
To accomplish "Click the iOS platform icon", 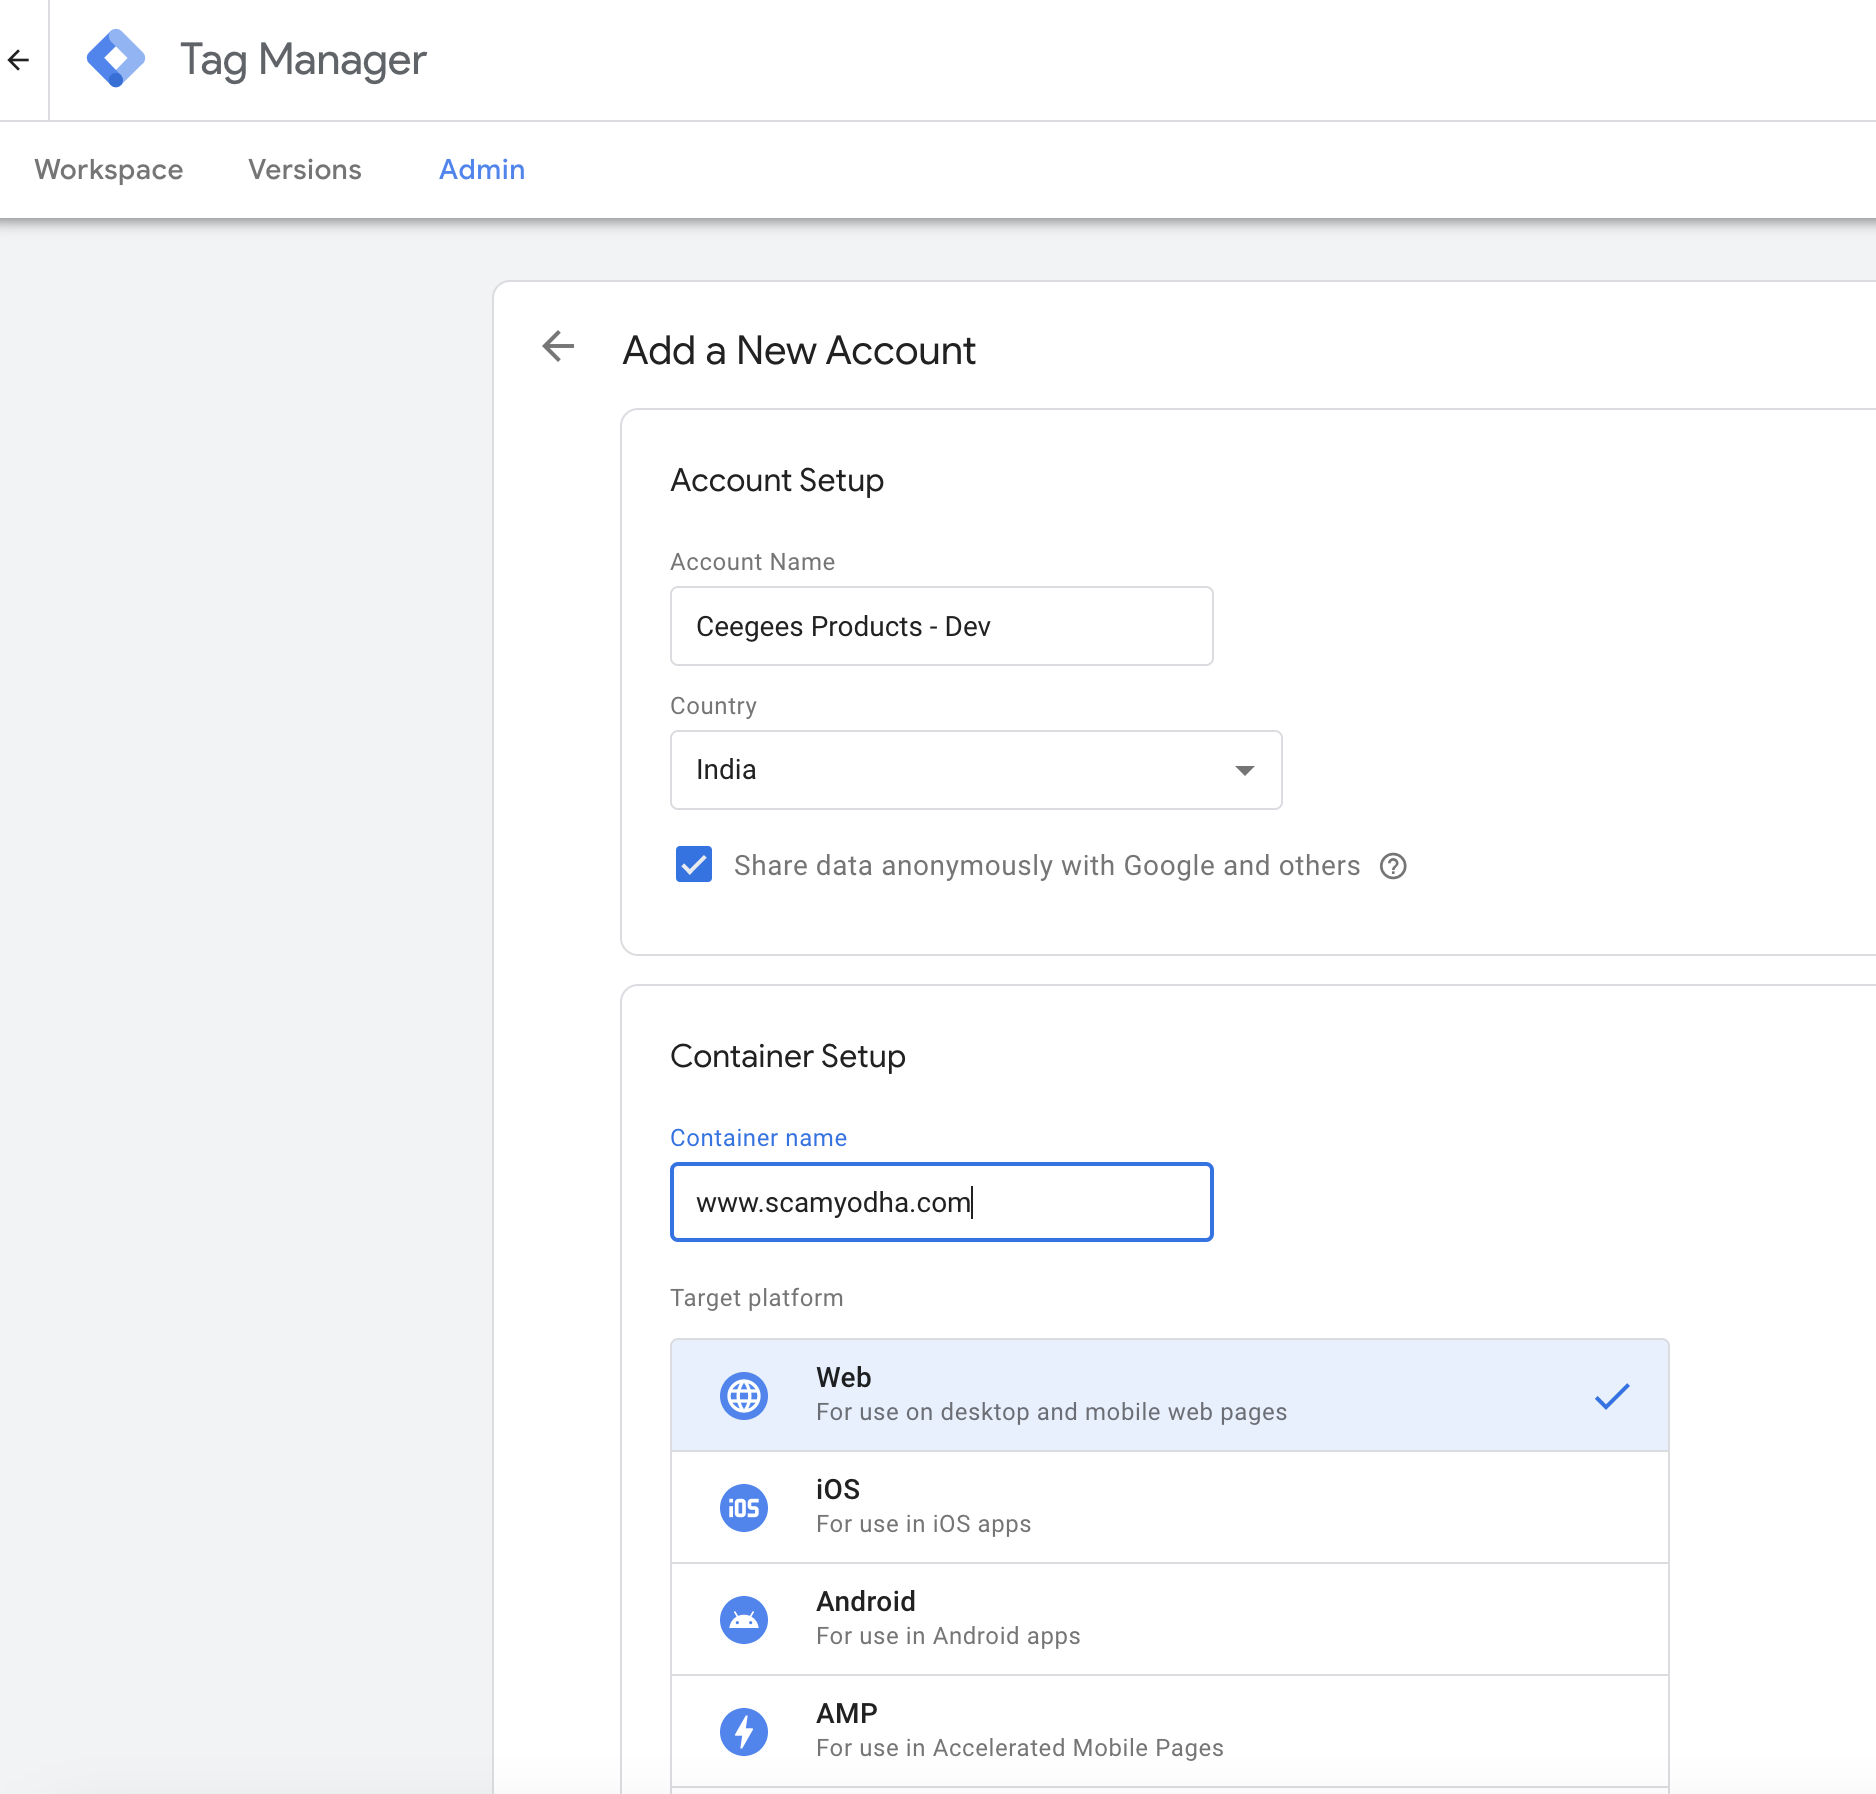I will 743,1508.
